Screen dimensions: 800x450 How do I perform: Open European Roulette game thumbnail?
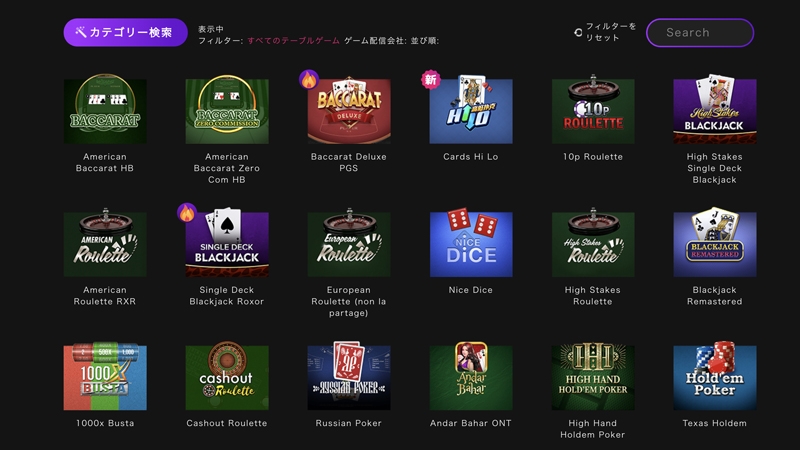coord(349,243)
